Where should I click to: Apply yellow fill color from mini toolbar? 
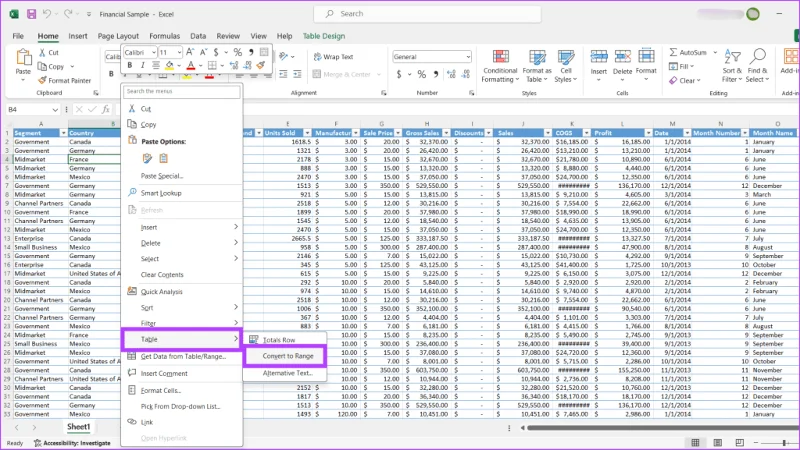(169, 65)
